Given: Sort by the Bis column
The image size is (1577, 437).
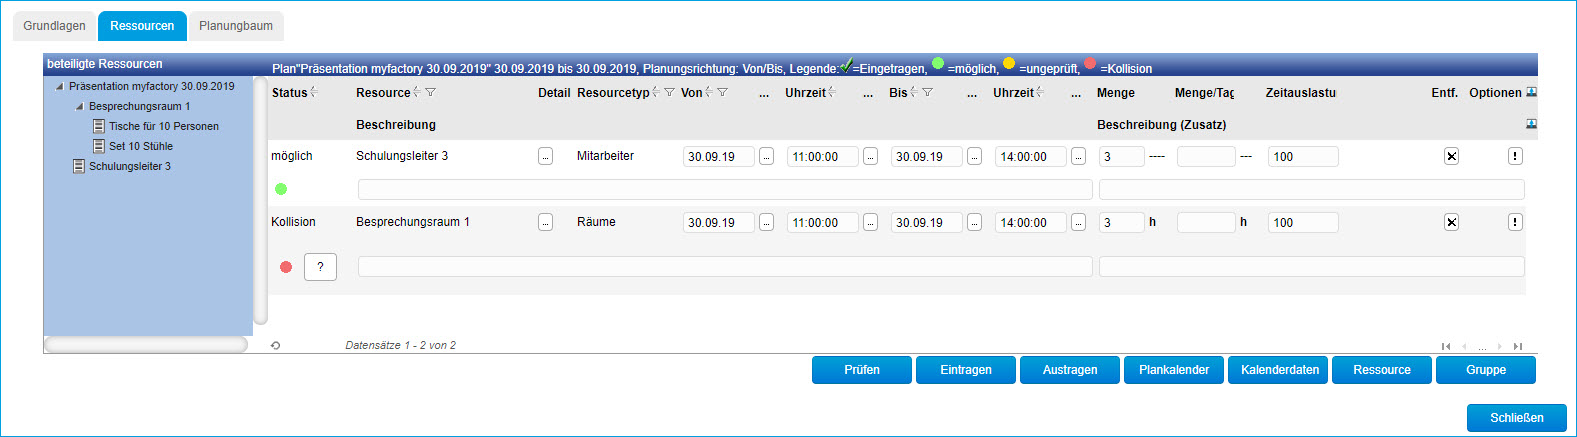Looking at the screenshot, I should [914, 92].
